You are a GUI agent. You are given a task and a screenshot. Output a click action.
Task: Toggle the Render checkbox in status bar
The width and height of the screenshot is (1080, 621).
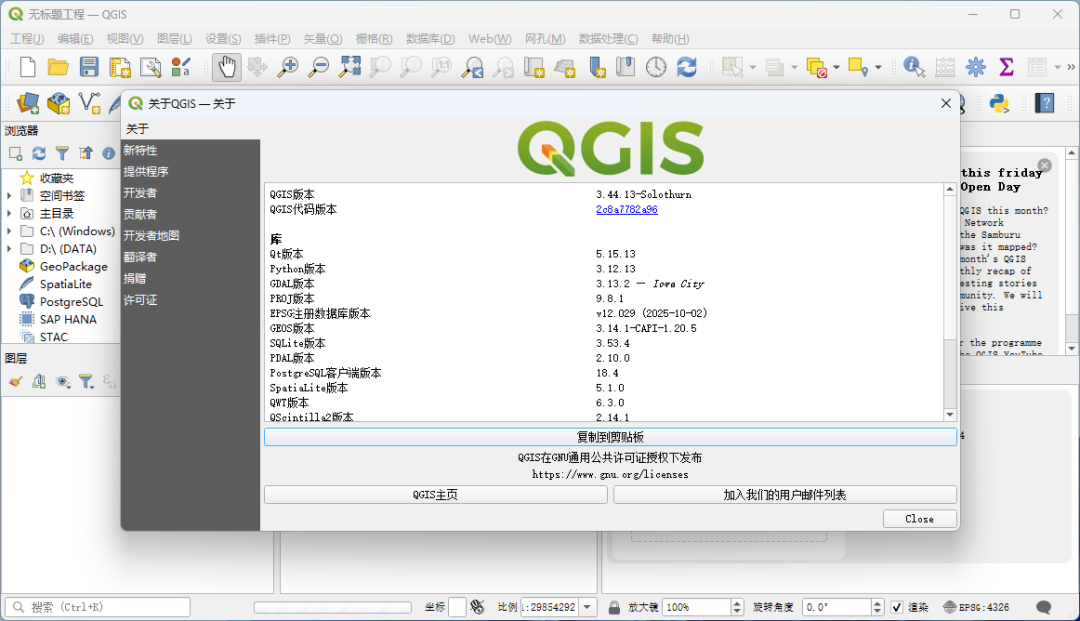pyautogui.click(x=897, y=607)
